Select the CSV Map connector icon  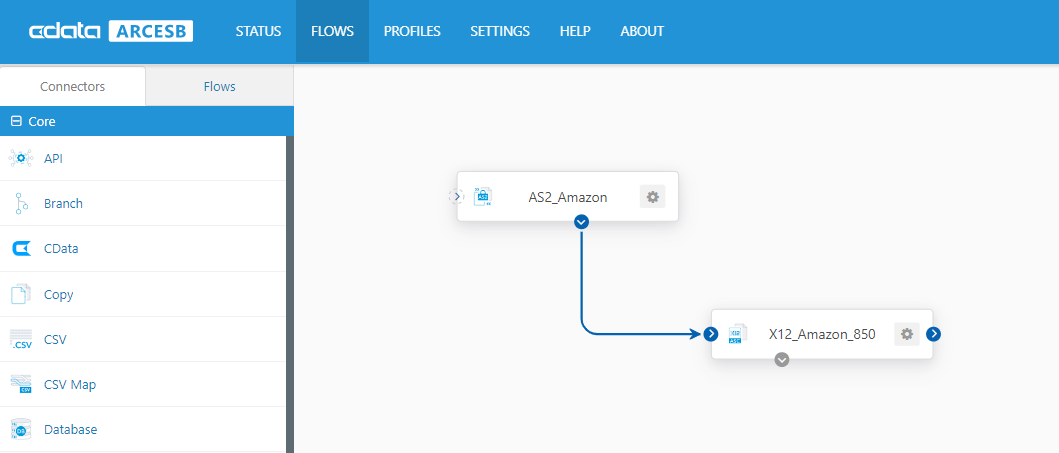21,384
